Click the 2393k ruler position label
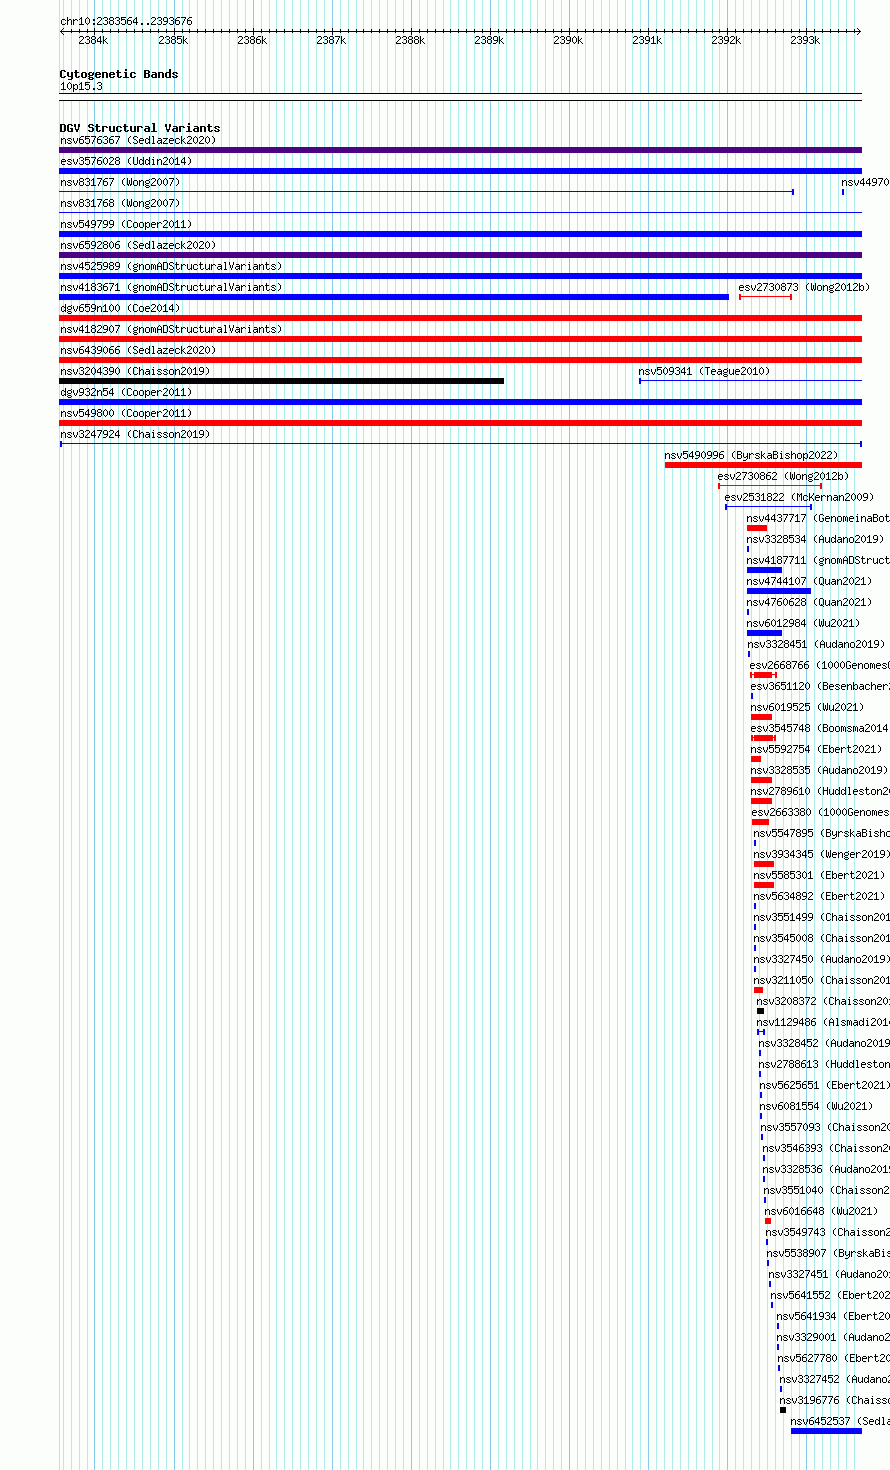The height and width of the screenshot is (1470, 890). point(805,40)
